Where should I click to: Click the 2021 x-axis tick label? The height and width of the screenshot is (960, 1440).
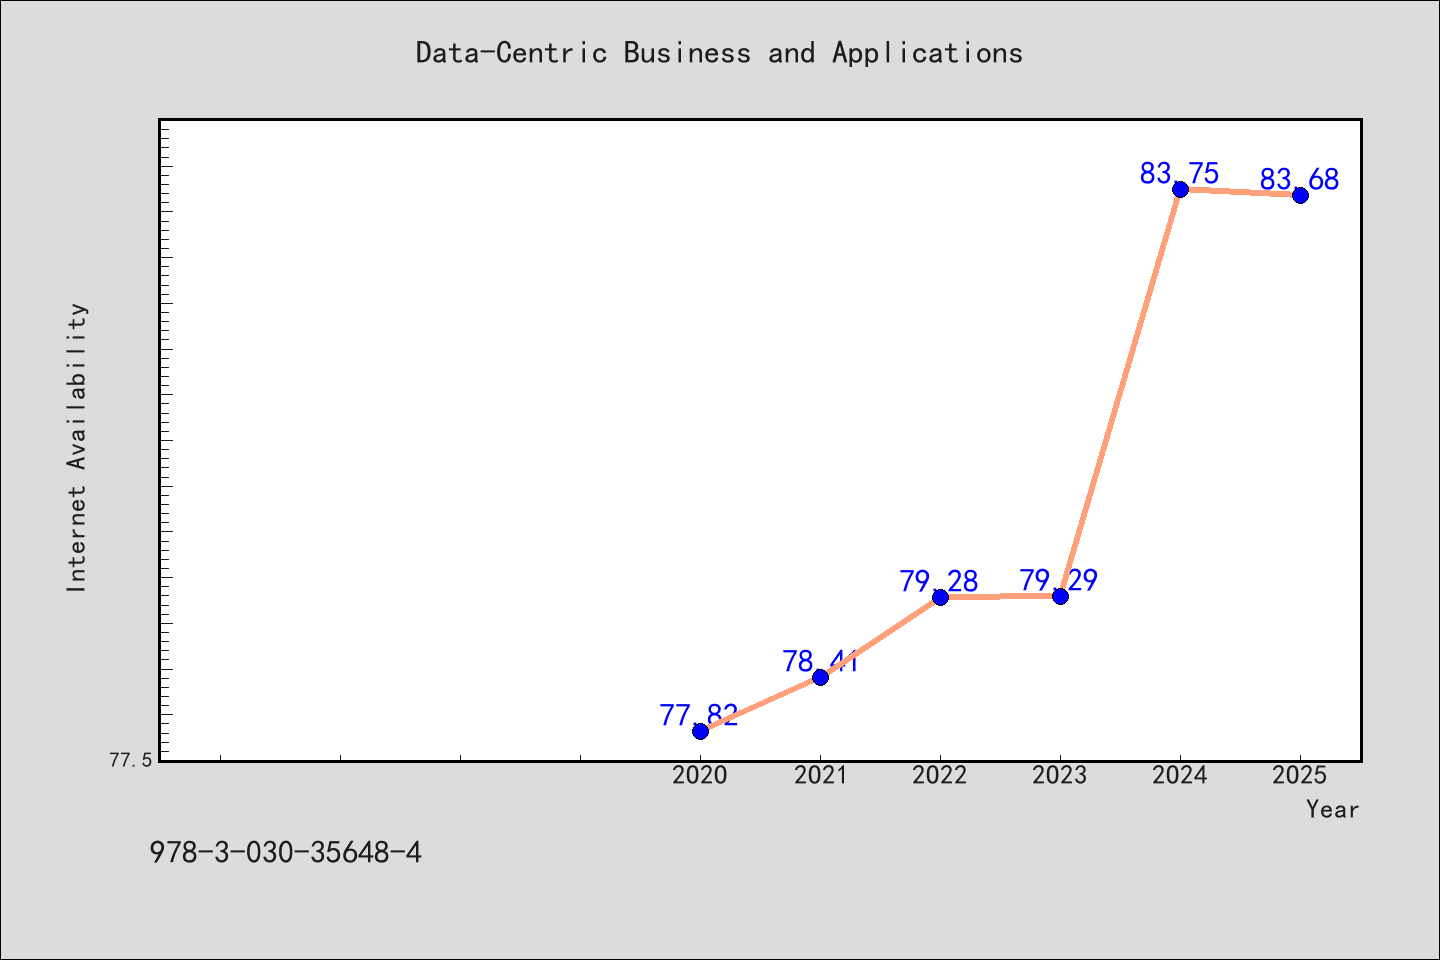click(820, 775)
